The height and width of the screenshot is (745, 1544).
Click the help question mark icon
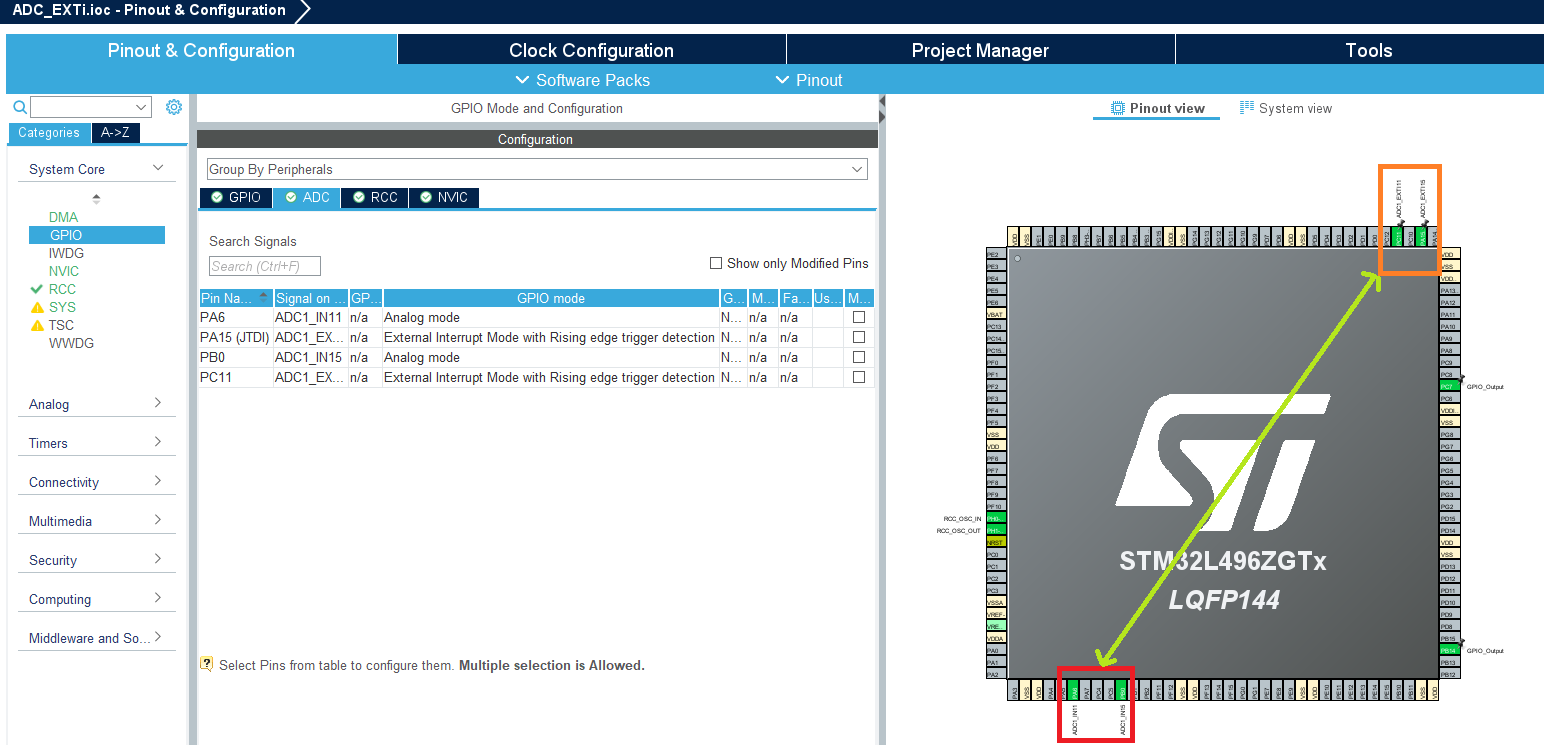(206, 664)
